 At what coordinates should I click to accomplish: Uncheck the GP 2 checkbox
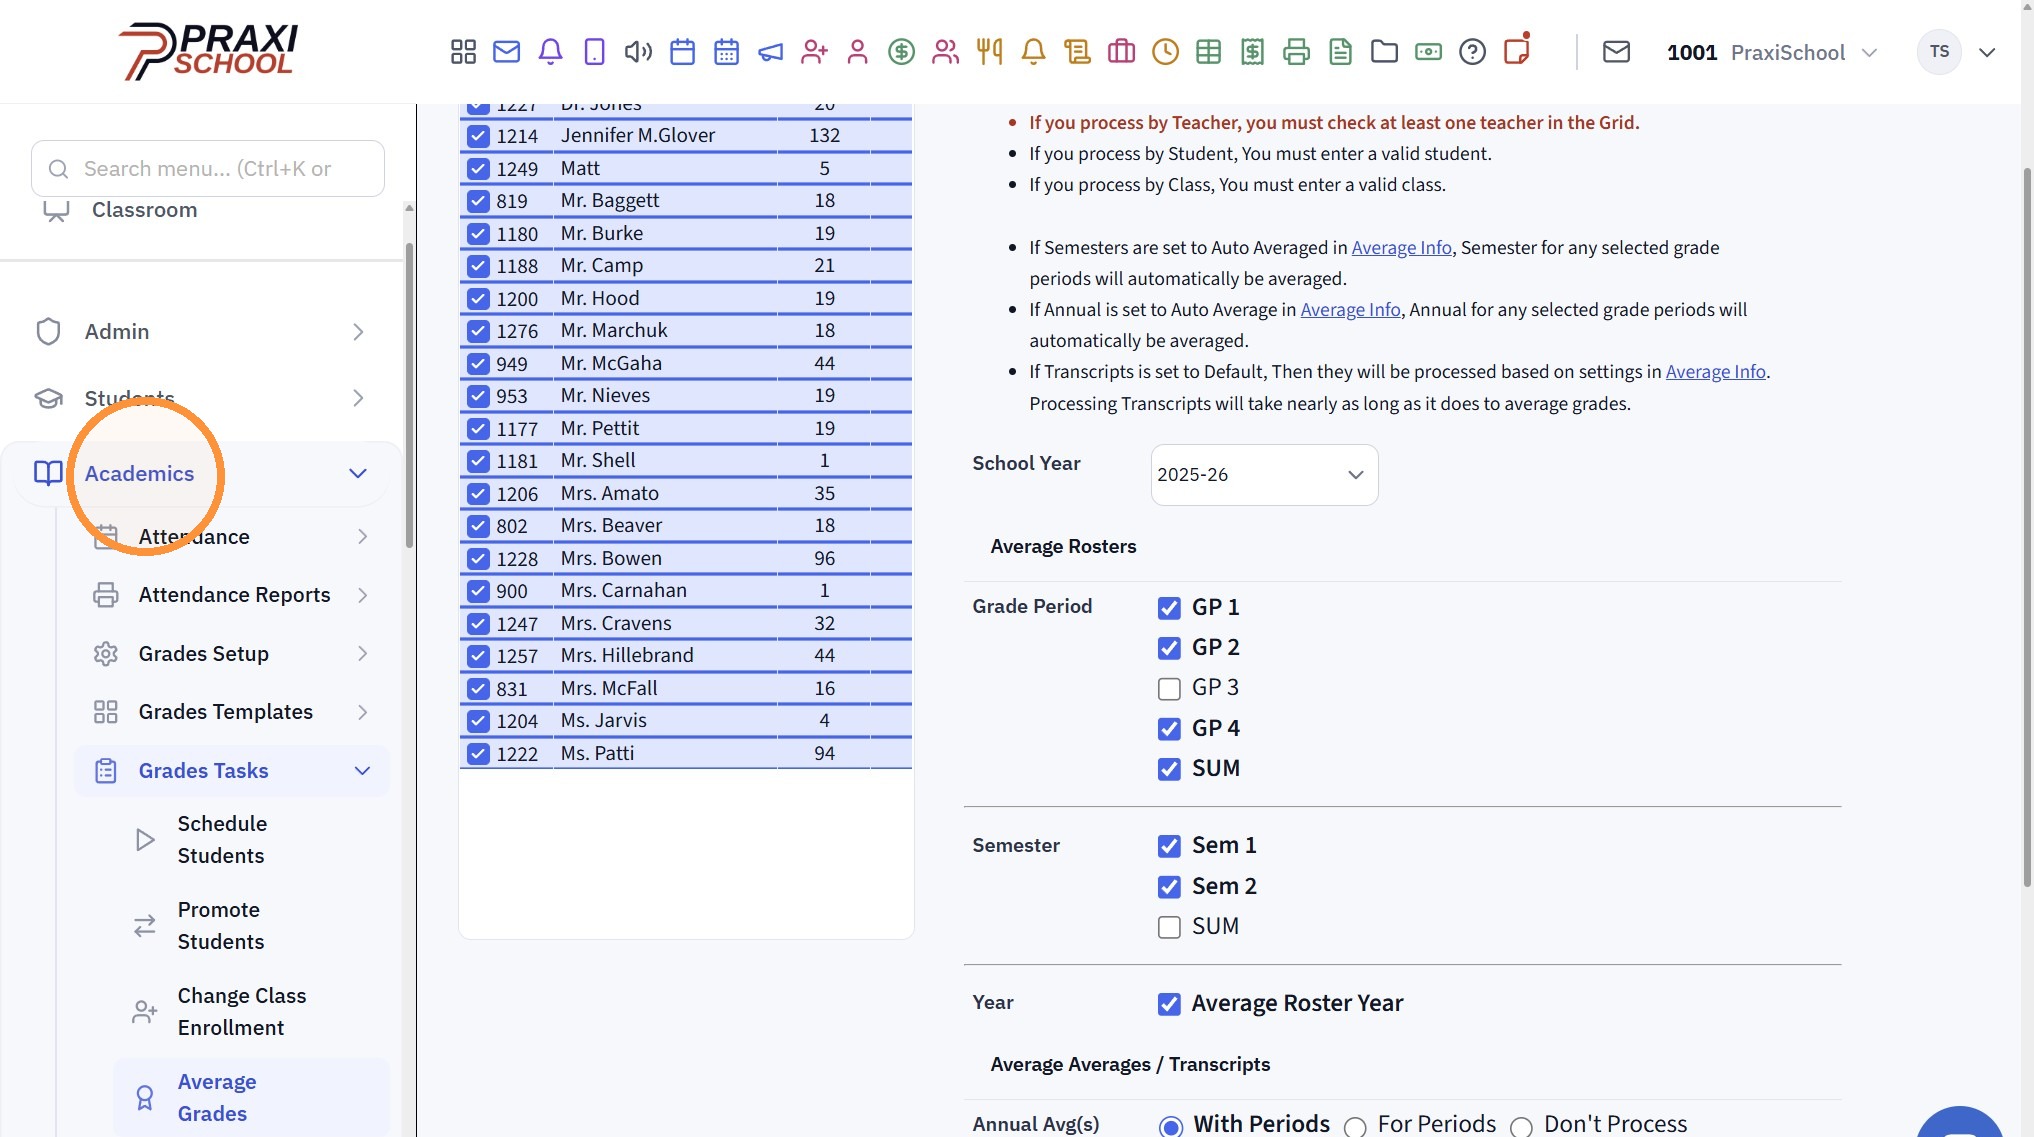pyautogui.click(x=1169, y=648)
